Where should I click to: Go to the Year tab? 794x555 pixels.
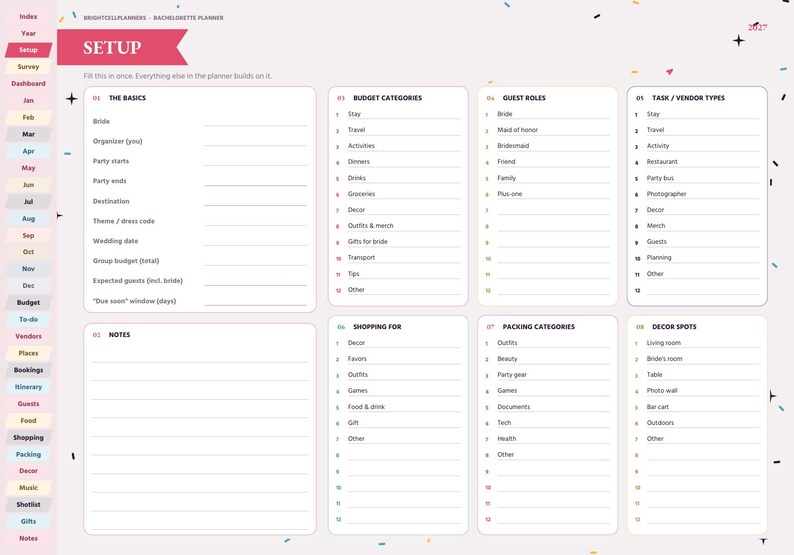(x=28, y=33)
